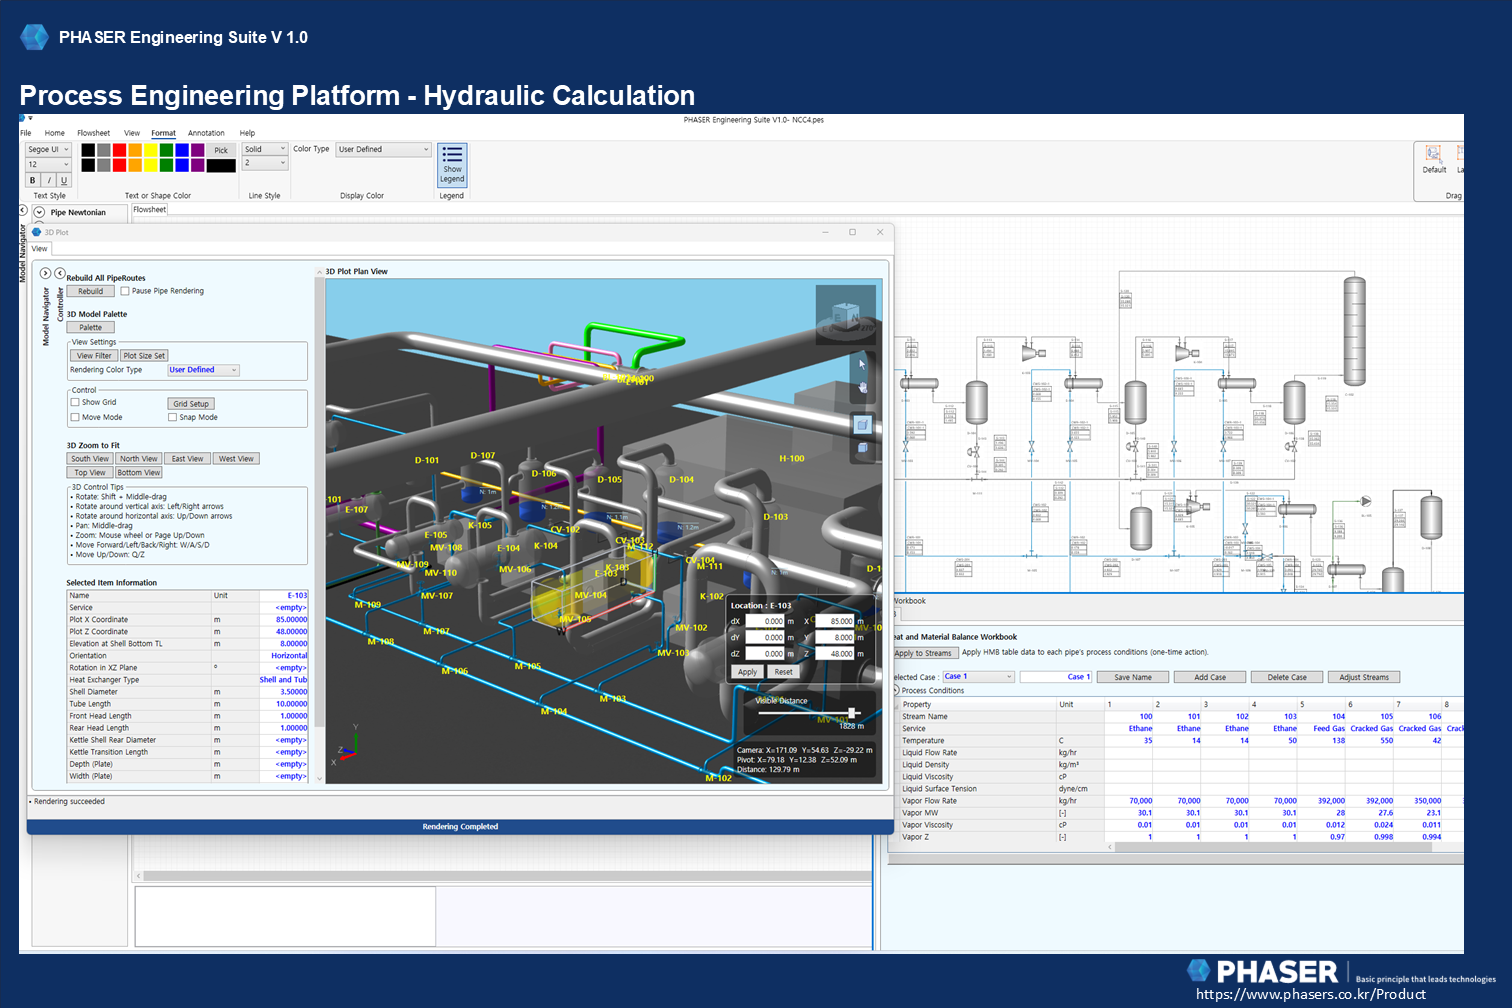Close the 3D Plot window
Screen dimensions: 1512x1008
pos(880,232)
